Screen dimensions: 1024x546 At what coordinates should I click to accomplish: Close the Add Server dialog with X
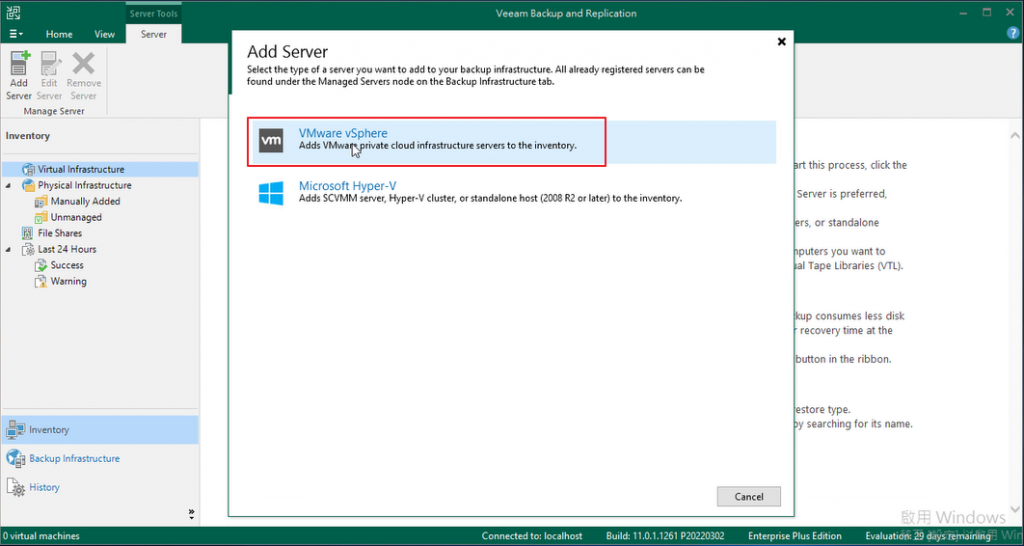click(781, 41)
